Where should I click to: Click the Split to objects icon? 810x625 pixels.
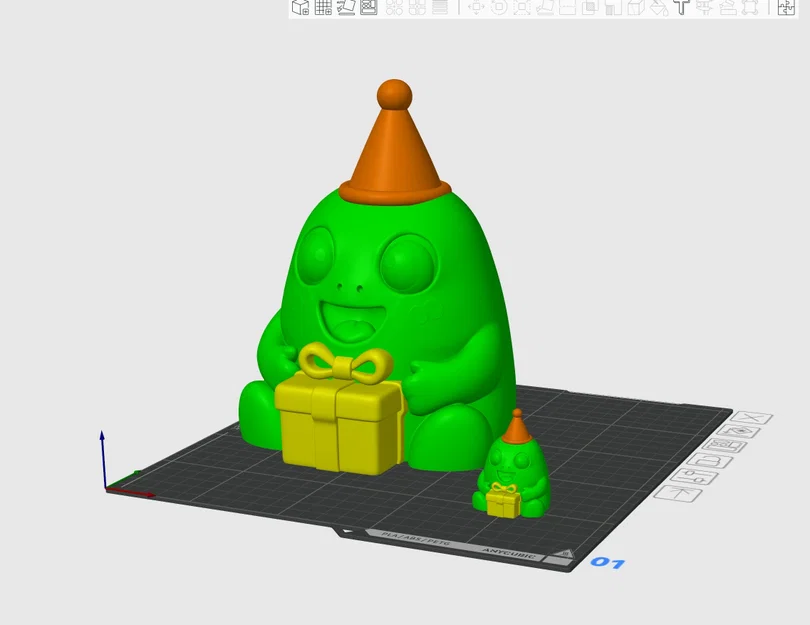394,7
